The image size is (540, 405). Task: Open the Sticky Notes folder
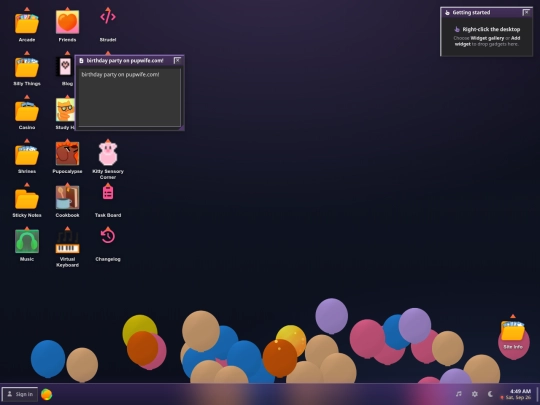pos(27,200)
